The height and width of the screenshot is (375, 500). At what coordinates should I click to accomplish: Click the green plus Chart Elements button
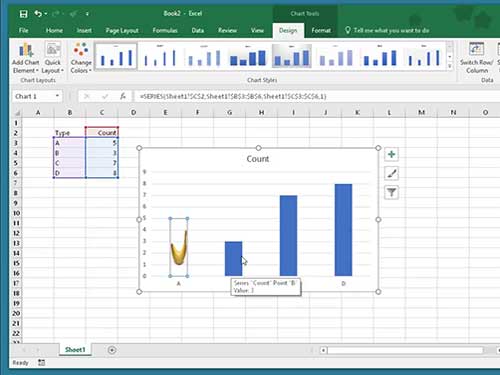tap(391, 154)
